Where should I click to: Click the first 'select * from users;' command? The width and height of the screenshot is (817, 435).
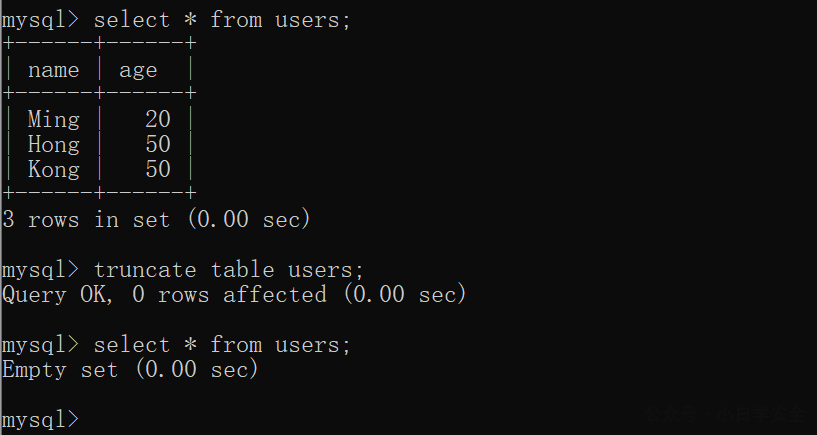click(x=222, y=20)
